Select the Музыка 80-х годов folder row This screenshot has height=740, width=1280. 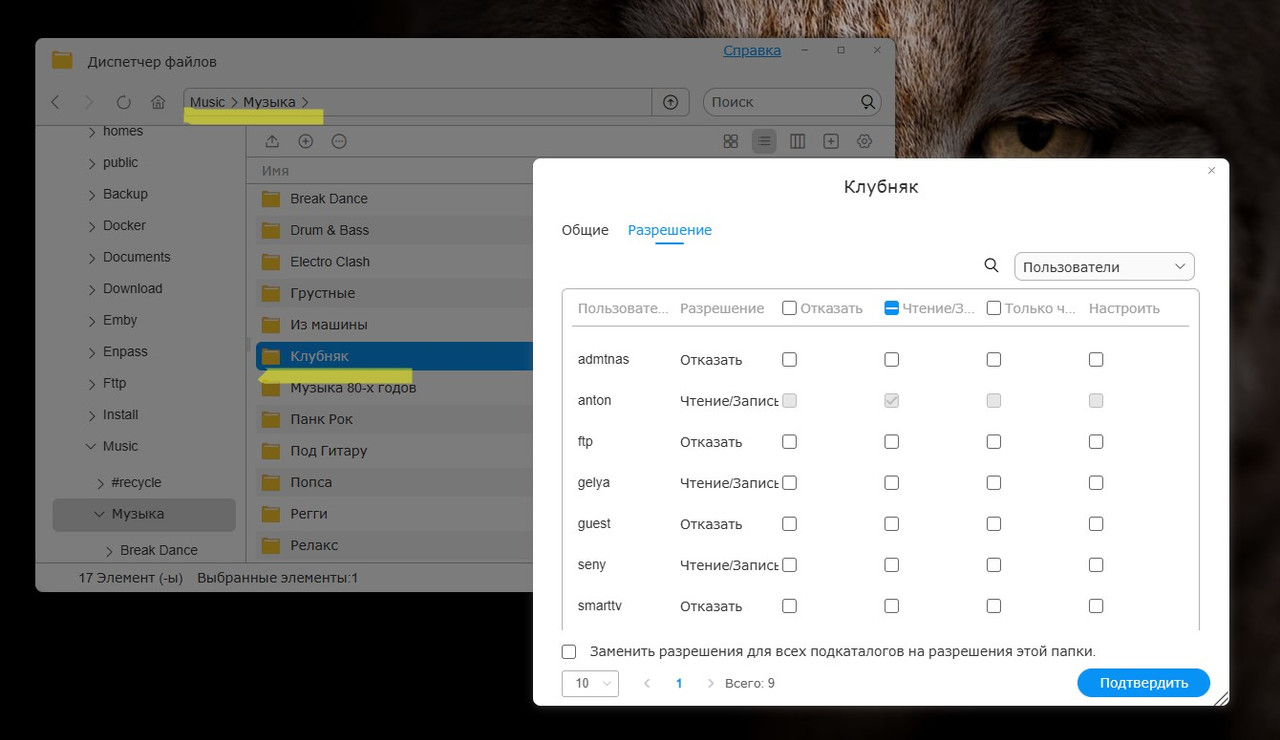pos(395,388)
